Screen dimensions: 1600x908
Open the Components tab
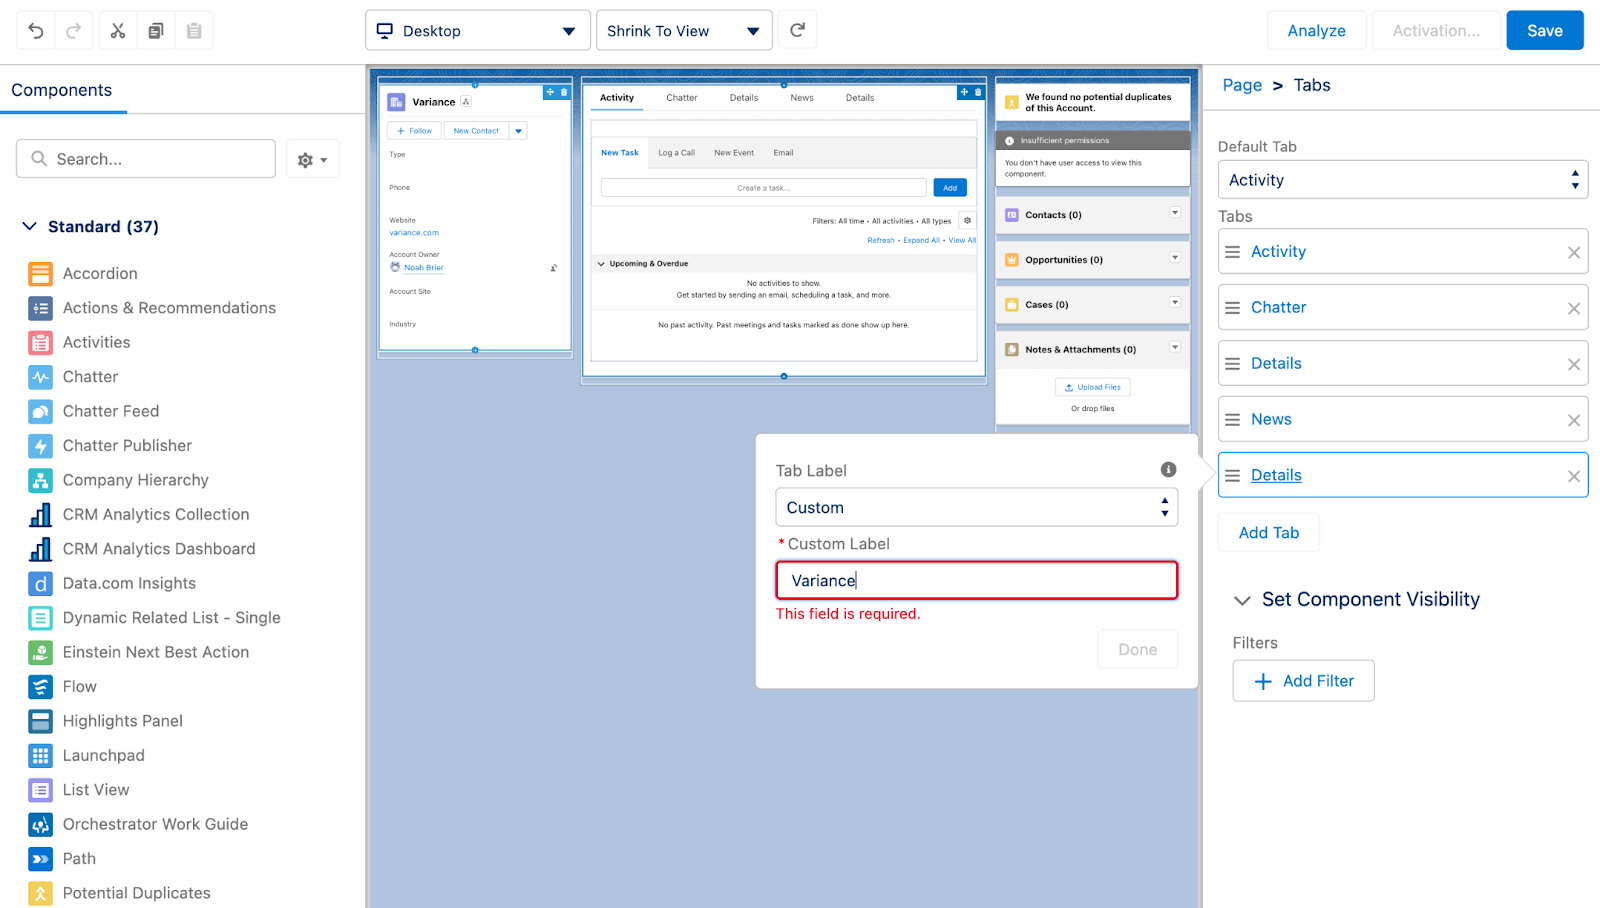62,90
